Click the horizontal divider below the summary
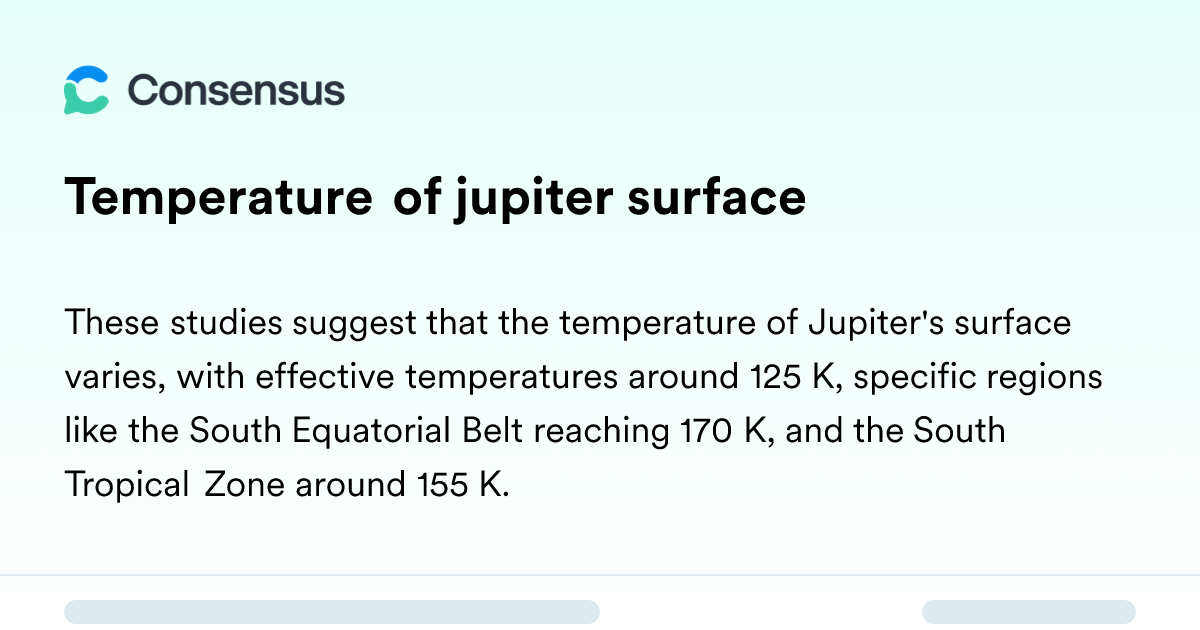 (x=600, y=575)
